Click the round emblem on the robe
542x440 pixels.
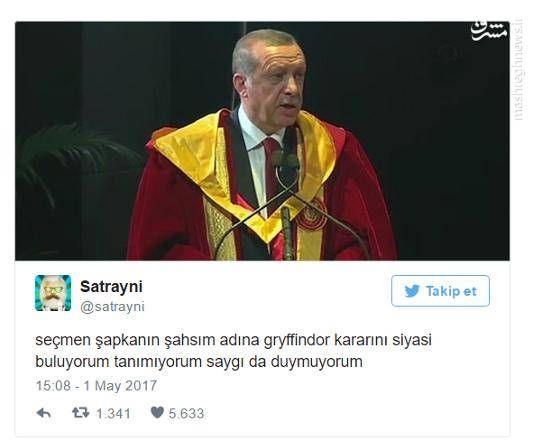click(311, 214)
